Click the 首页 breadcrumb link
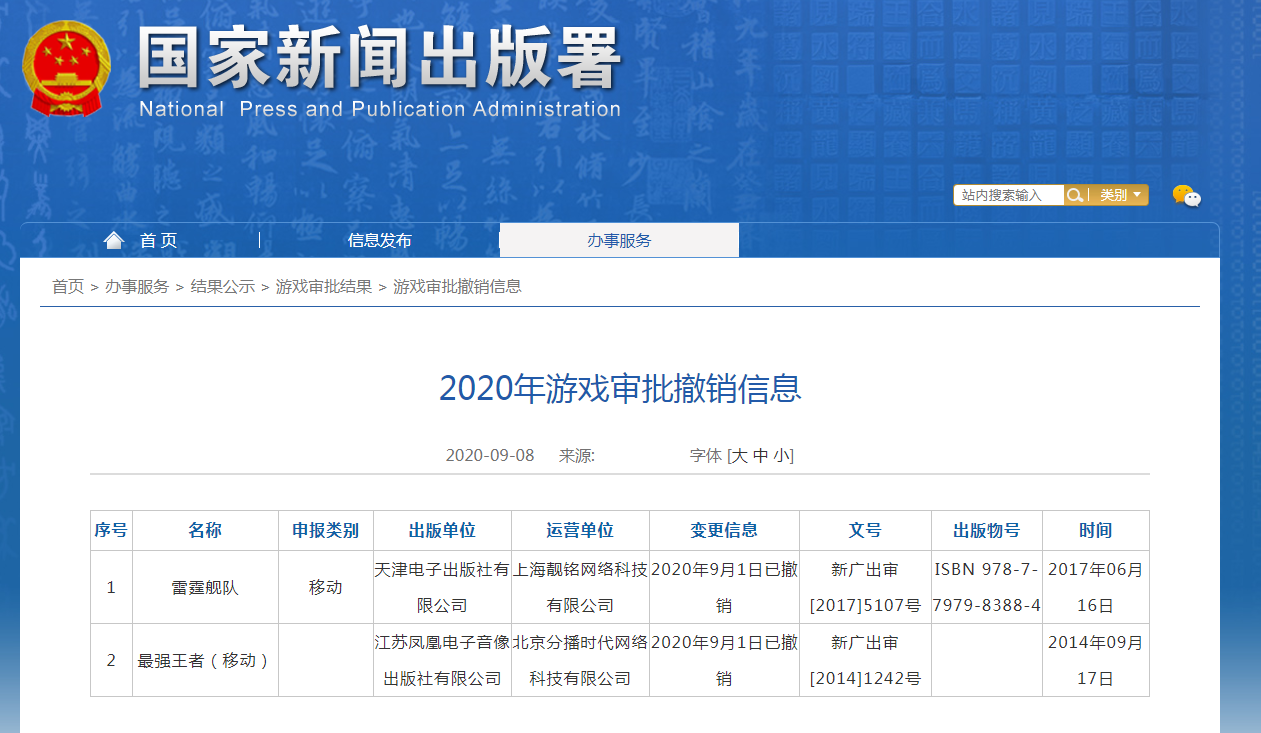The image size is (1261, 733). click(x=68, y=286)
